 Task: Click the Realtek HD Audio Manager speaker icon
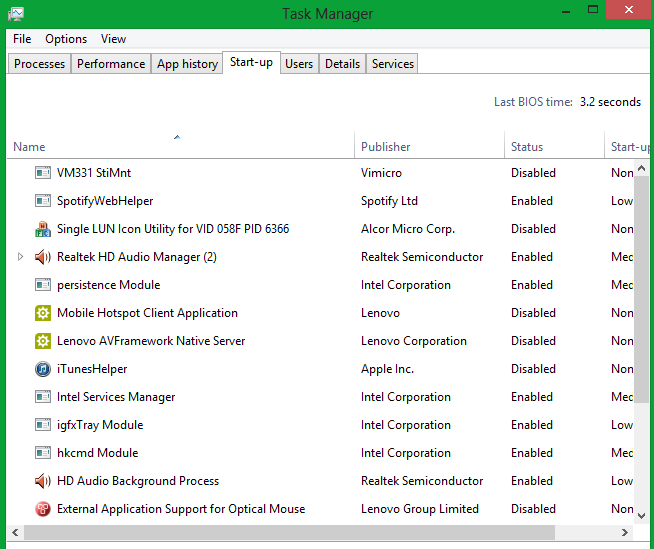(43, 257)
